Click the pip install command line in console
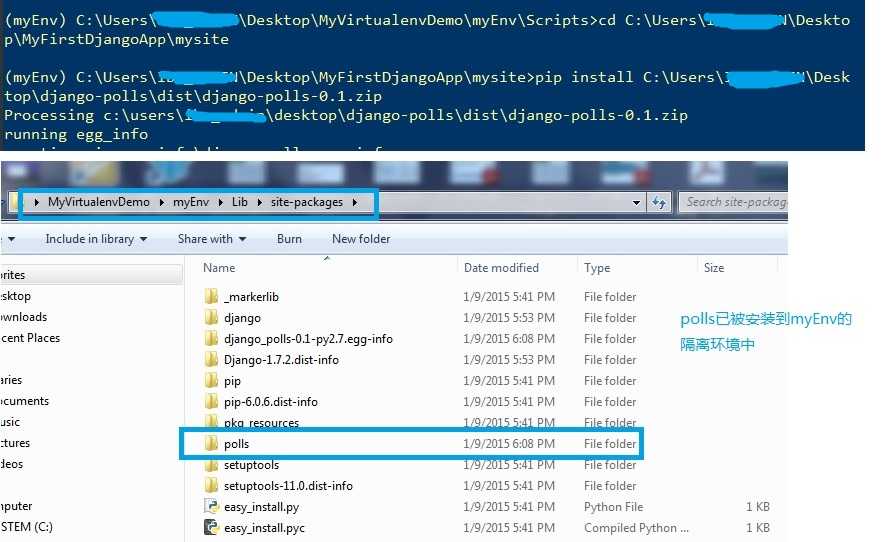The image size is (881, 542). pyautogui.click(x=427, y=86)
